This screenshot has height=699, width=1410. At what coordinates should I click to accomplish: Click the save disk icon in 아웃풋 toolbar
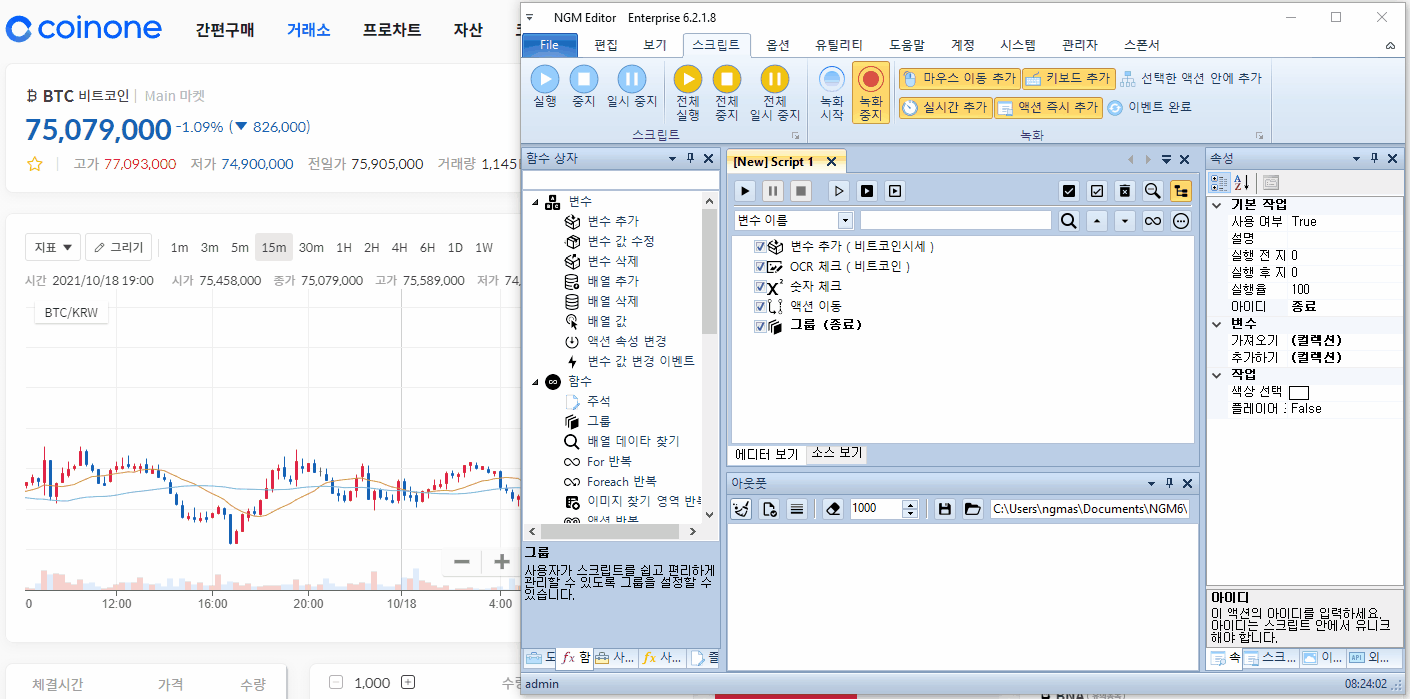(x=944, y=509)
